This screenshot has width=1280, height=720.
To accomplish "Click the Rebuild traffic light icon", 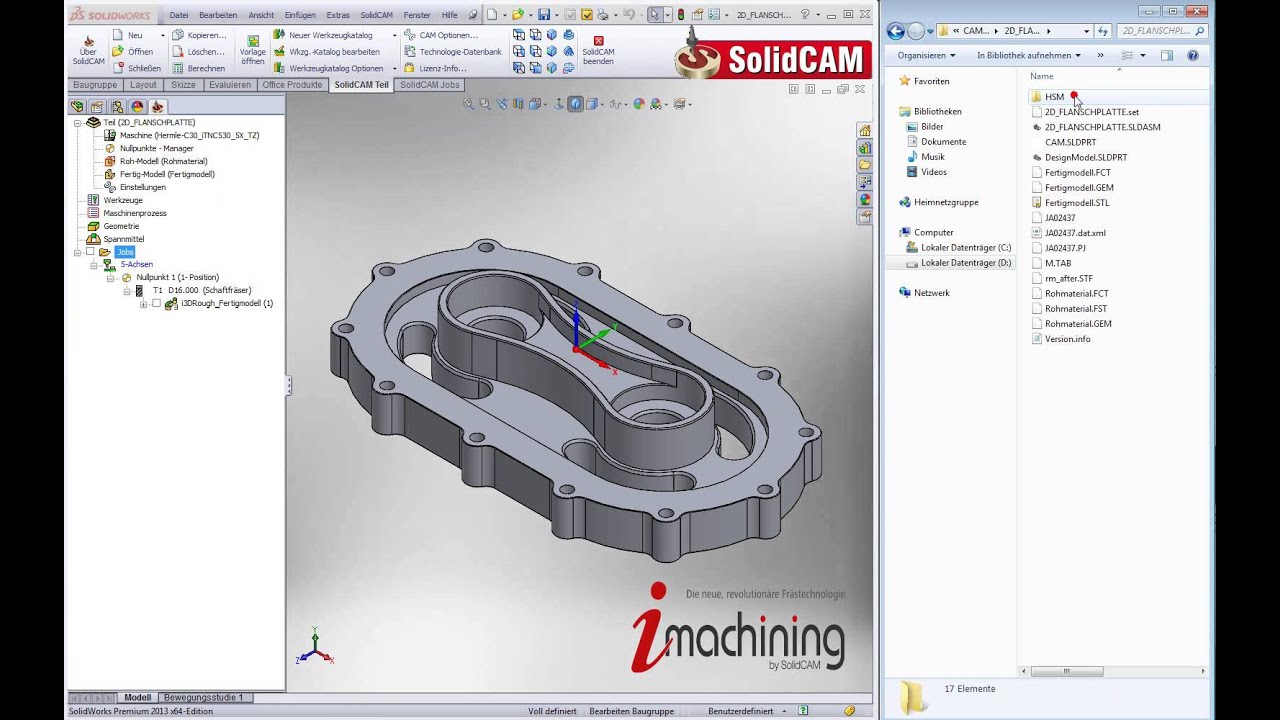I will click(681, 15).
